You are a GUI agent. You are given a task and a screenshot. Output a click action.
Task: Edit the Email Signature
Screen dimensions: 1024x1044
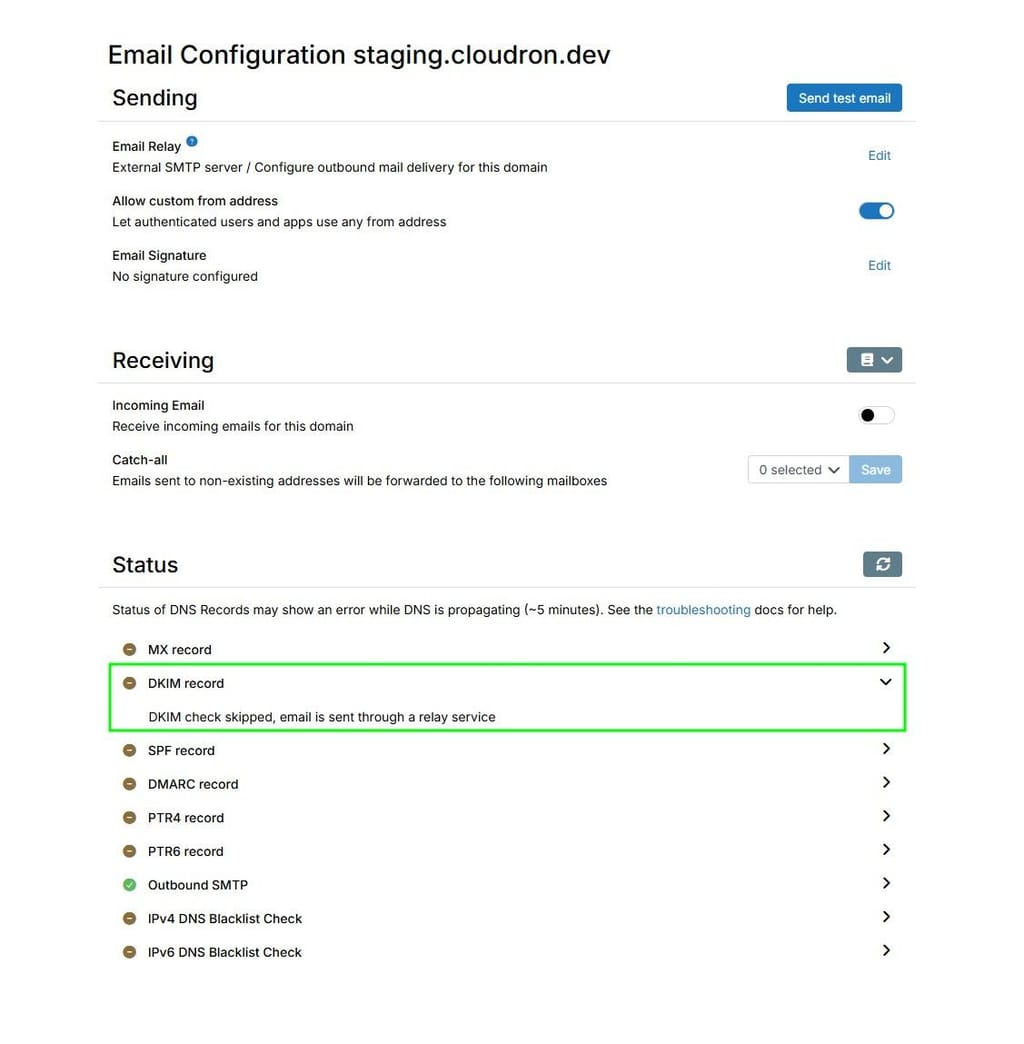[879, 265]
